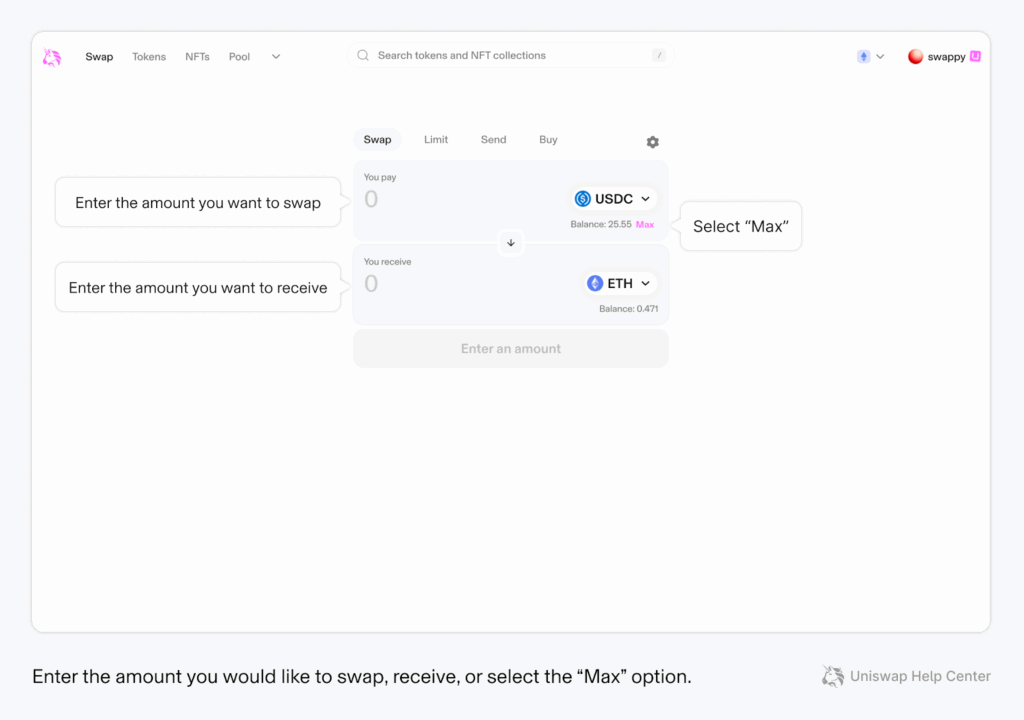The height and width of the screenshot is (720, 1024).
Task: Click the Ethereum network icon
Action: click(863, 57)
